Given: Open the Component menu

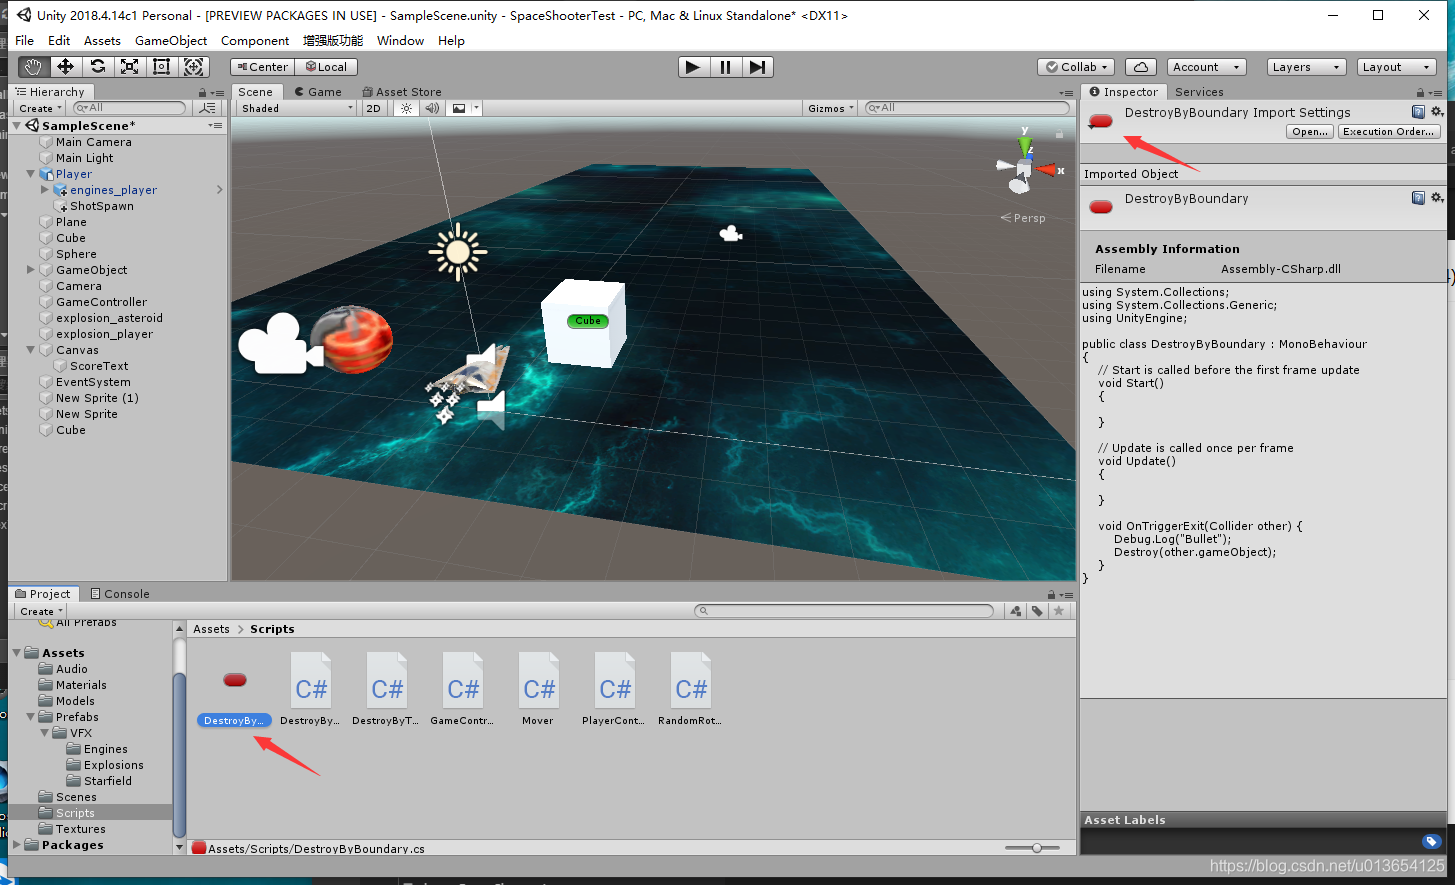Looking at the screenshot, I should point(255,40).
